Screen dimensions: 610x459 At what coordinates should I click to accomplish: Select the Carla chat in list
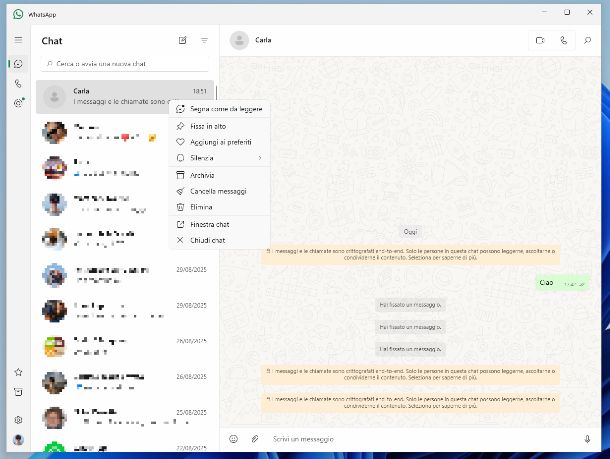coord(124,97)
